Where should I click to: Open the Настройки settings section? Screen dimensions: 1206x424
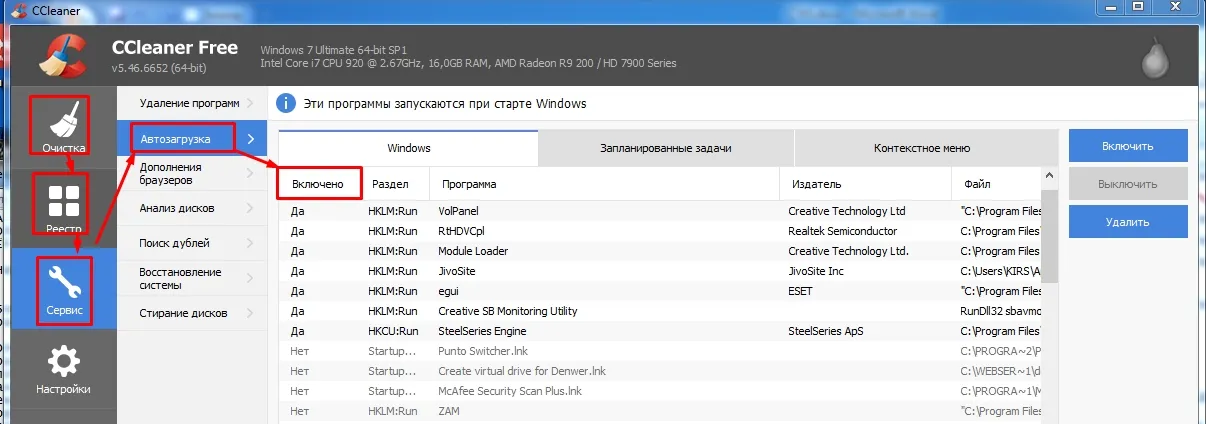pyautogui.click(x=63, y=370)
